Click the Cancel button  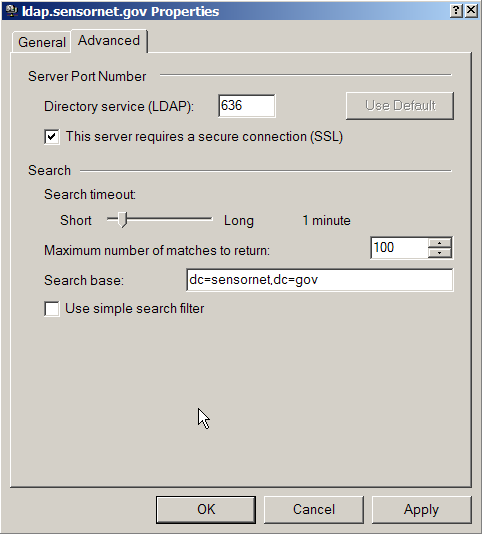(x=314, y=510)
